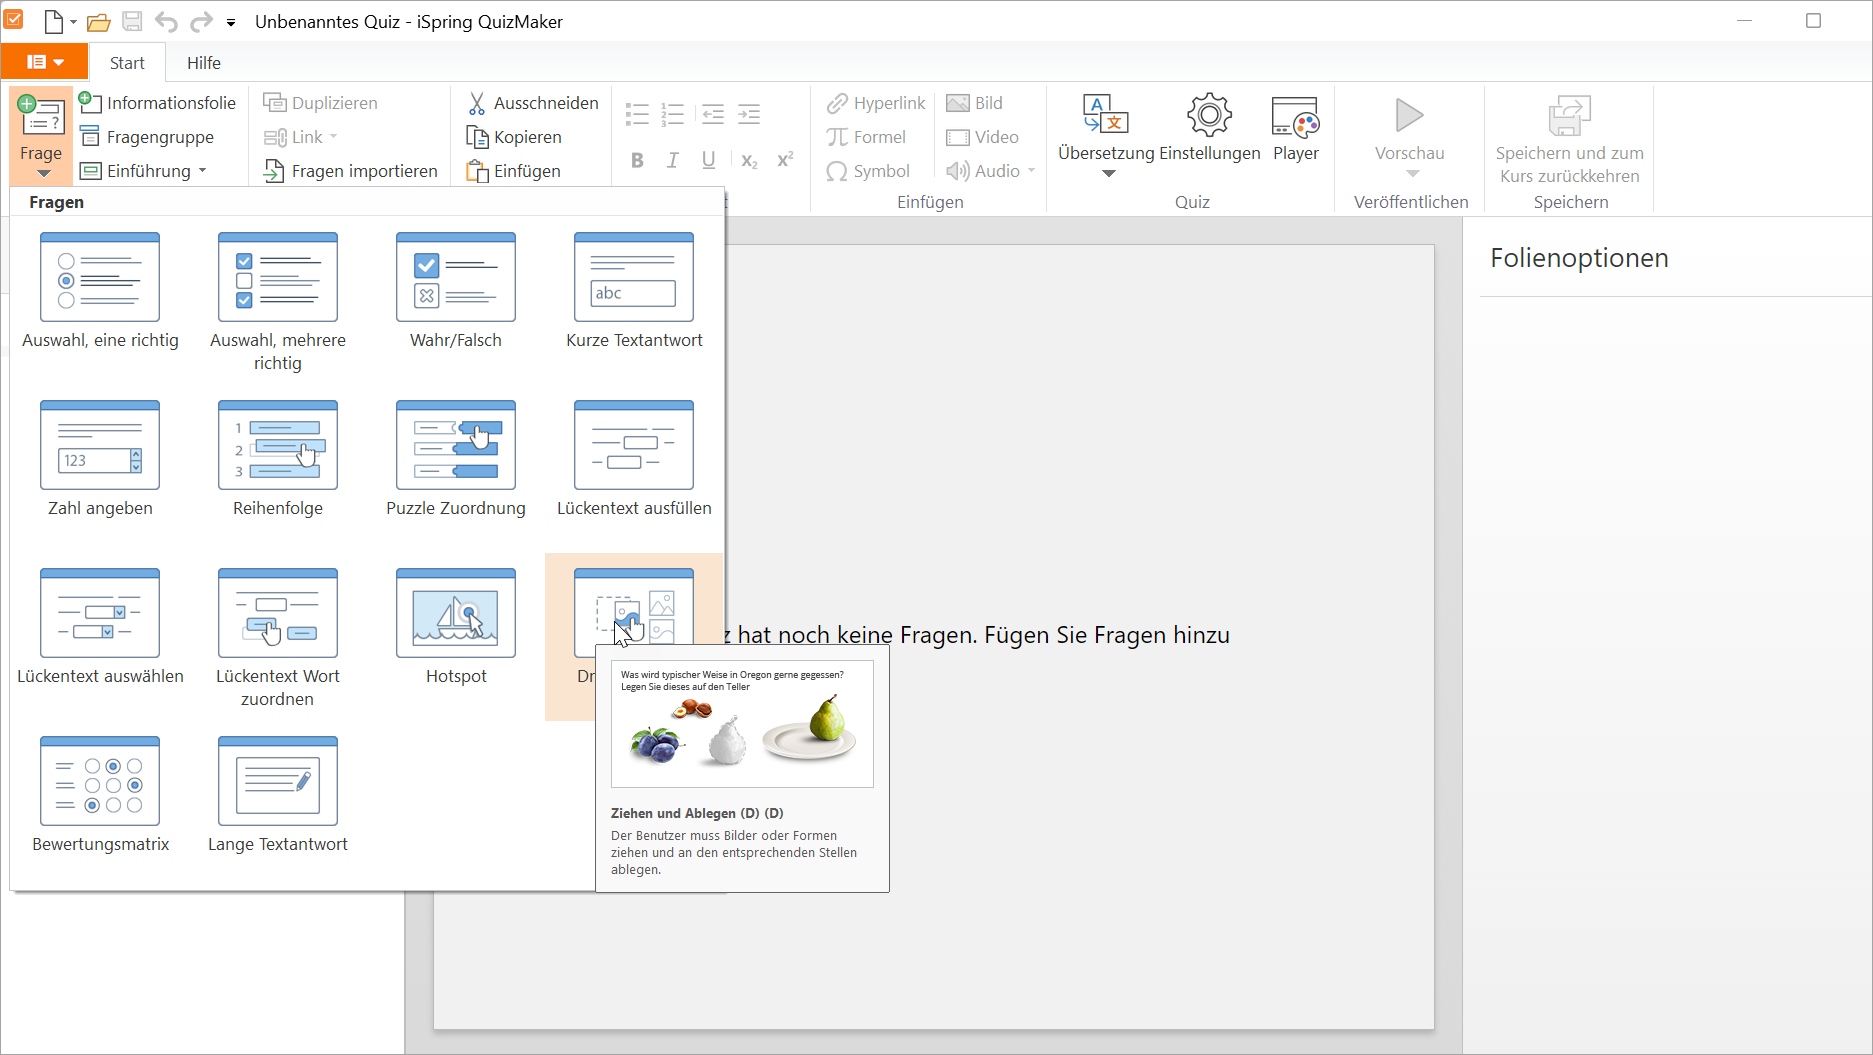Open the Übersetzung dropdown menu
This screenshot has height=1055, width=1873.
(1107, 174)
